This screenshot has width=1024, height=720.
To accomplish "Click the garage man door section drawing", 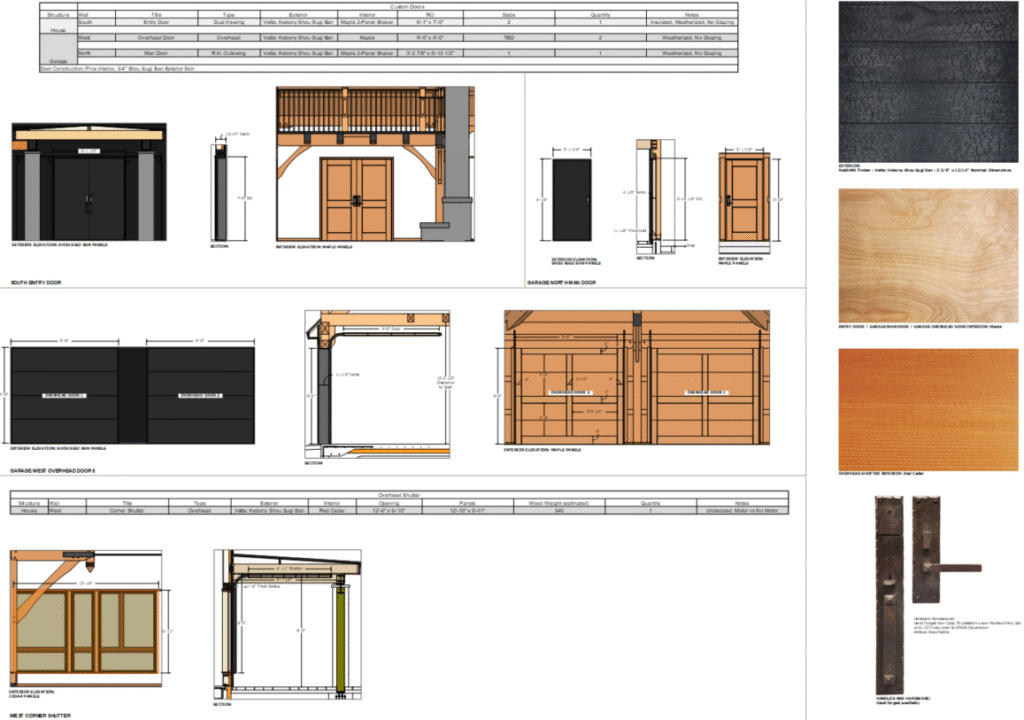I will 650,195.
